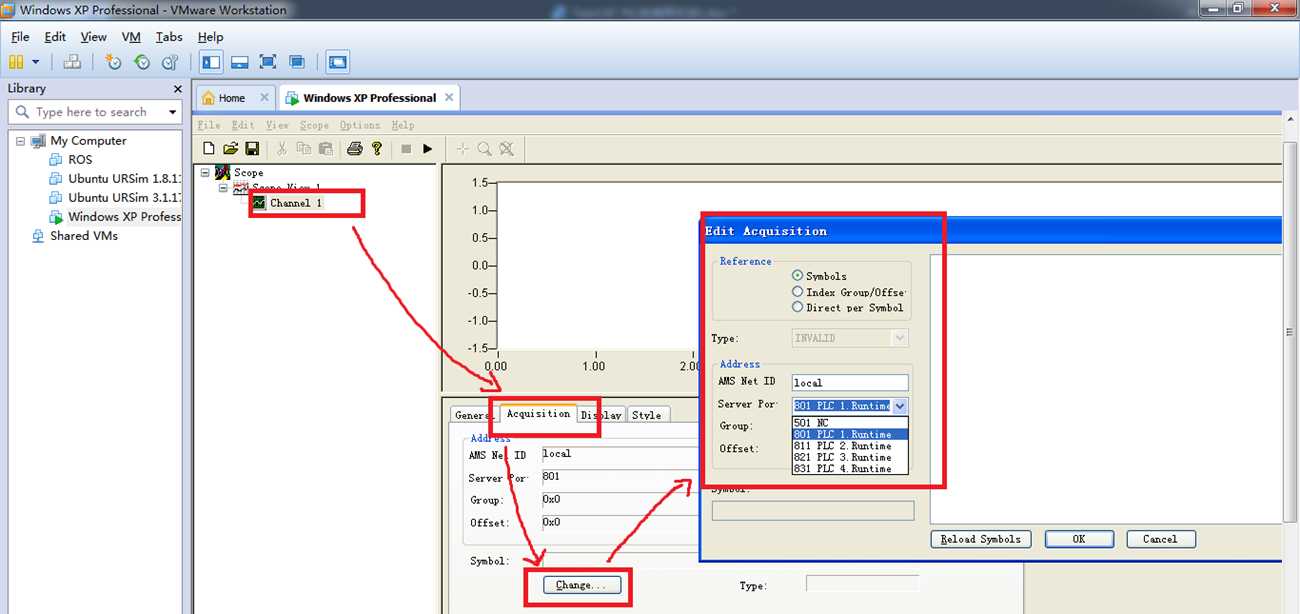Viewport: 1300px width, 614px height.
Task: Toggle the thumbnail bar view icon
Action: pos(239,62)
